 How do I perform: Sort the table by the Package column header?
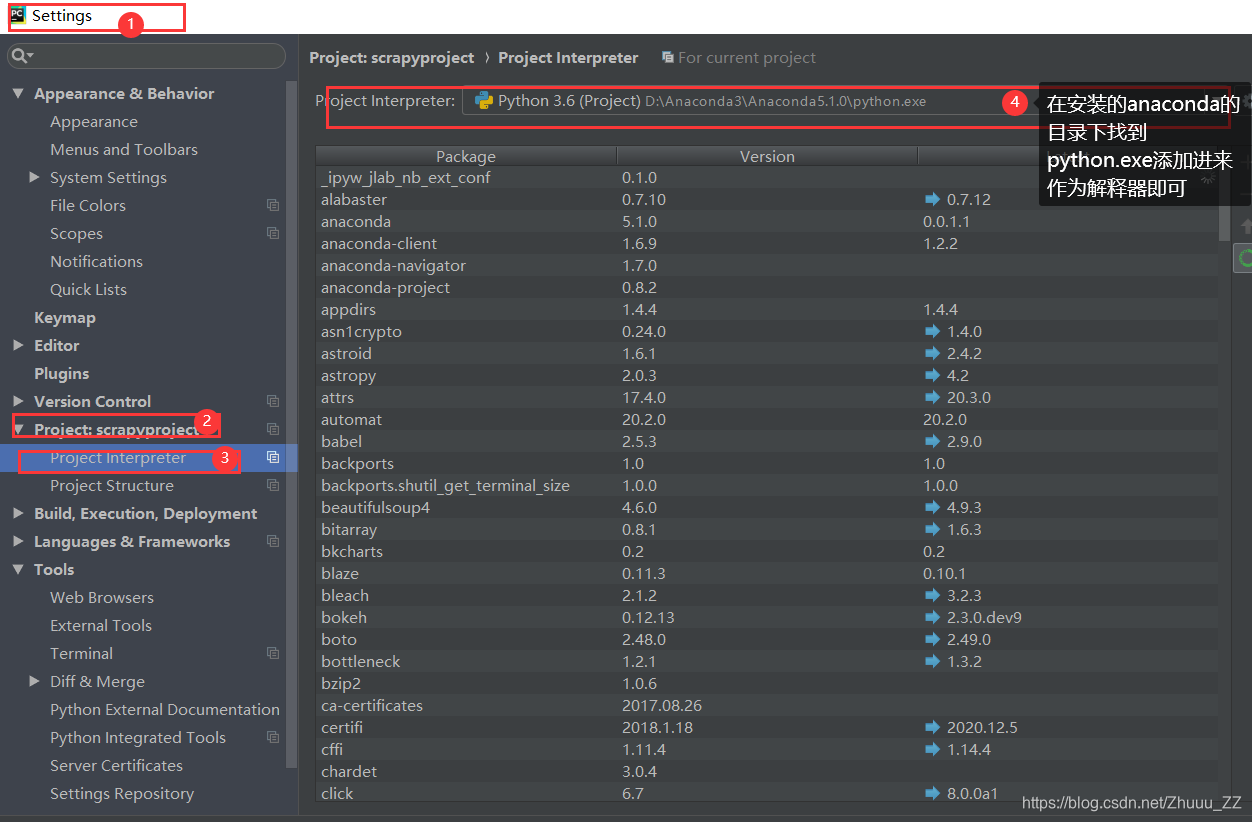pos(466,156)
